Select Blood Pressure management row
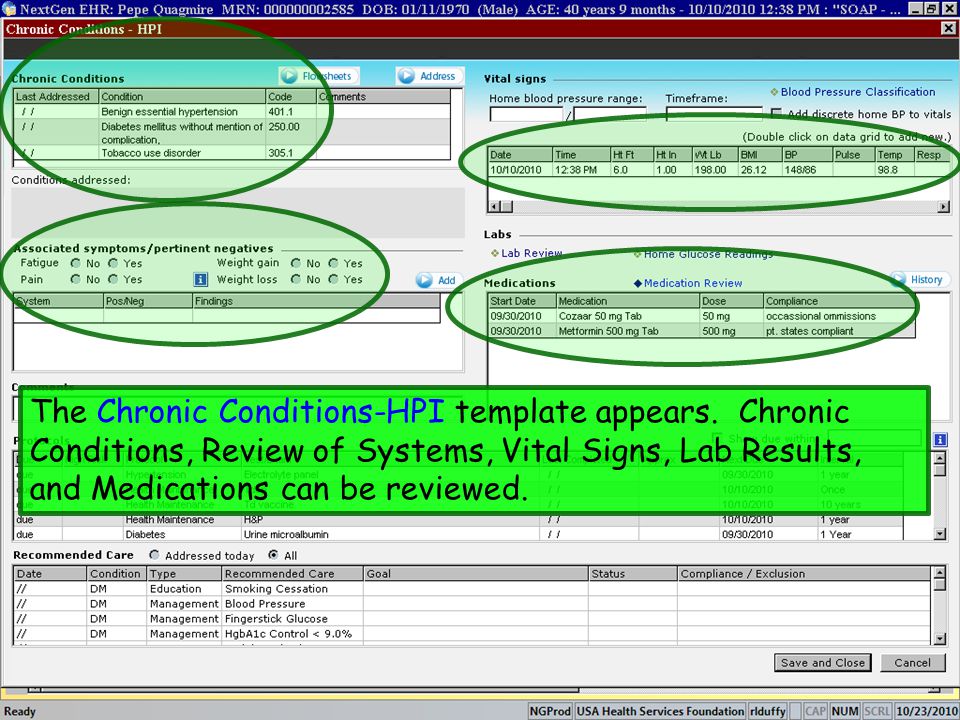Viewport: 960px width, 720px height. tap(471, 604)
